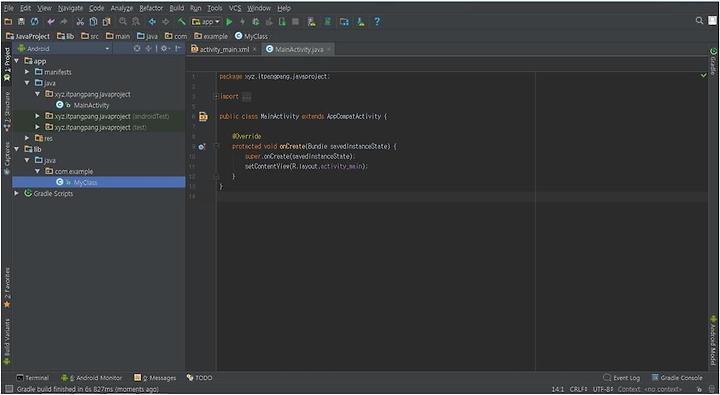Click the Find magnifier toolbar icon
This screenshot has height=395, width=720.
click(123, 22)
